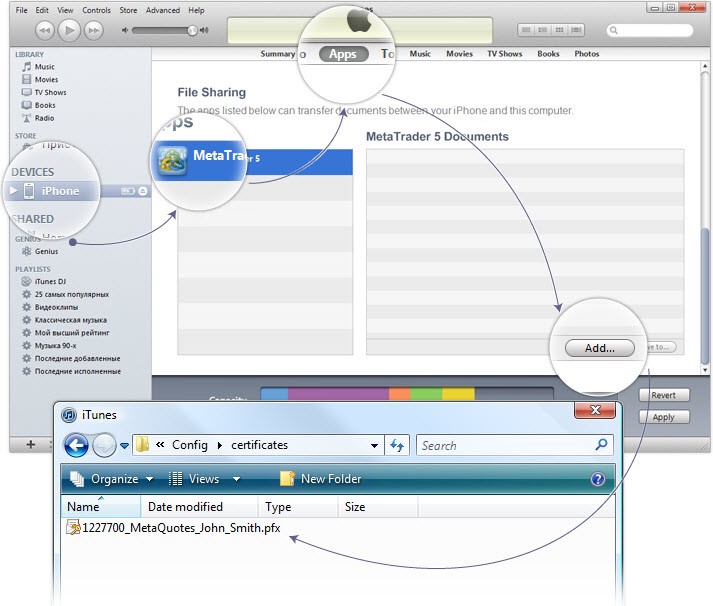Image resolution: width=713 pixels, height=606 pixels.
Task: Open the 25 самых популярных playlist
Action: [x=72, y=294]
